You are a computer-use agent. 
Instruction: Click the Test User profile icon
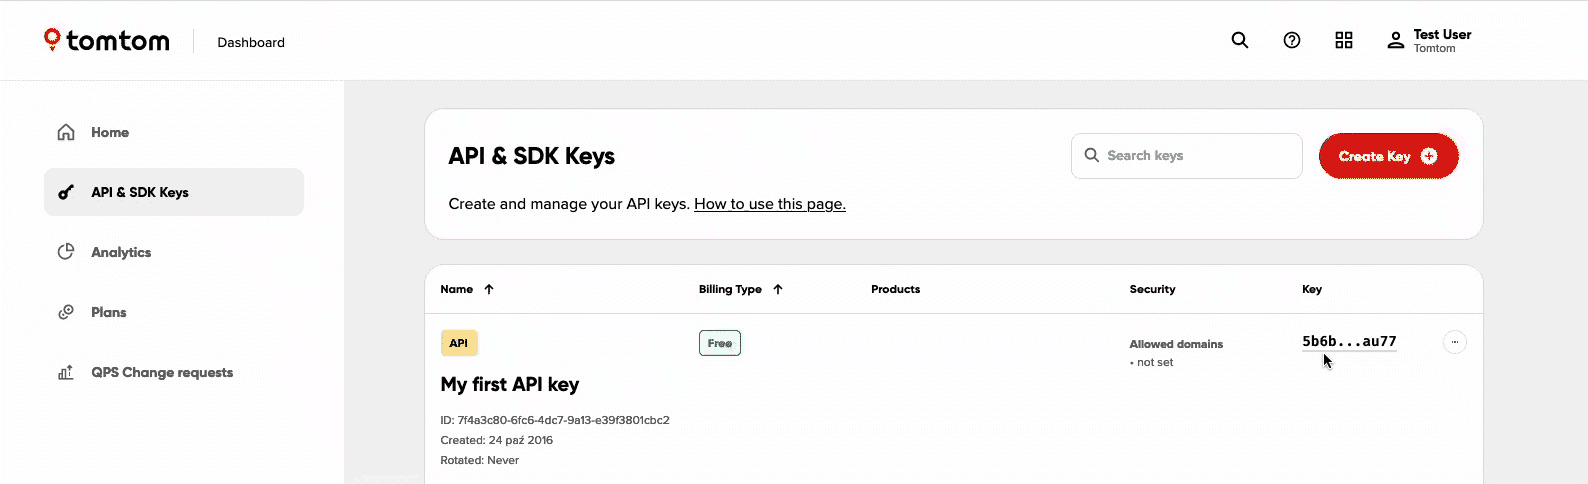[x=1396, y=41]
